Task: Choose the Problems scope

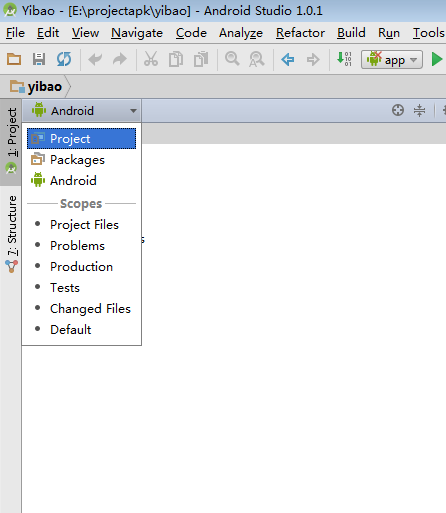Action: click(82, 246)
